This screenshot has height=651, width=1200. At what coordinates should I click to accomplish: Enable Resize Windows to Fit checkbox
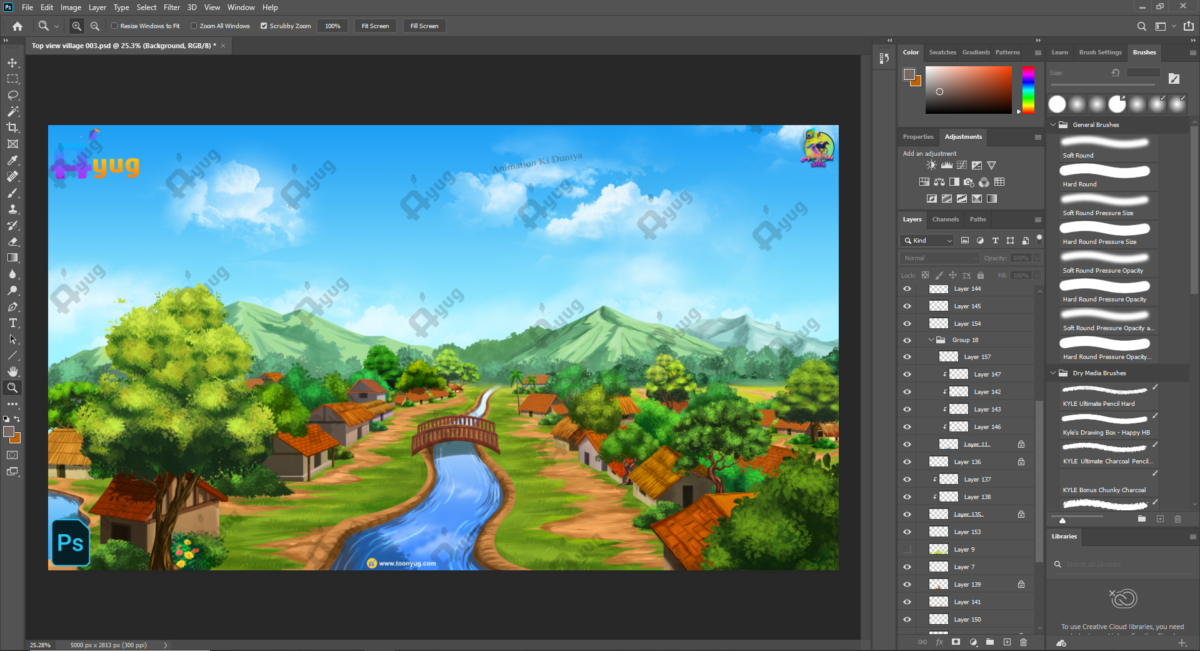[115, 26]
